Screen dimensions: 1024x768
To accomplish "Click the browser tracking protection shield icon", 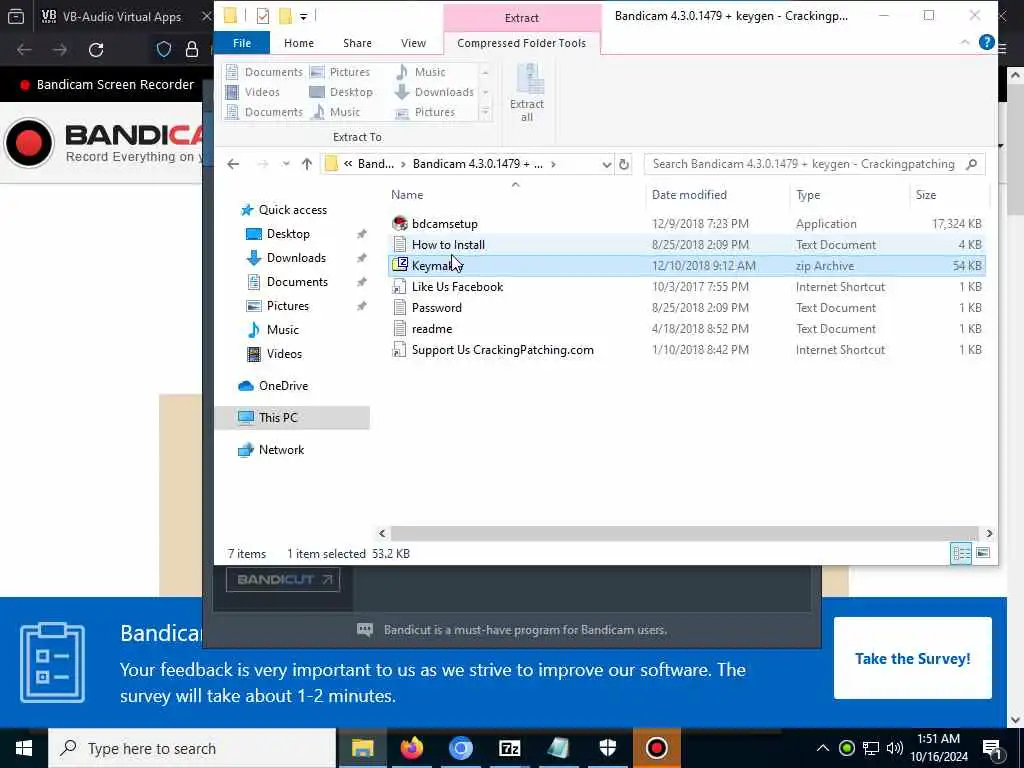I will (x=163, y=50).
